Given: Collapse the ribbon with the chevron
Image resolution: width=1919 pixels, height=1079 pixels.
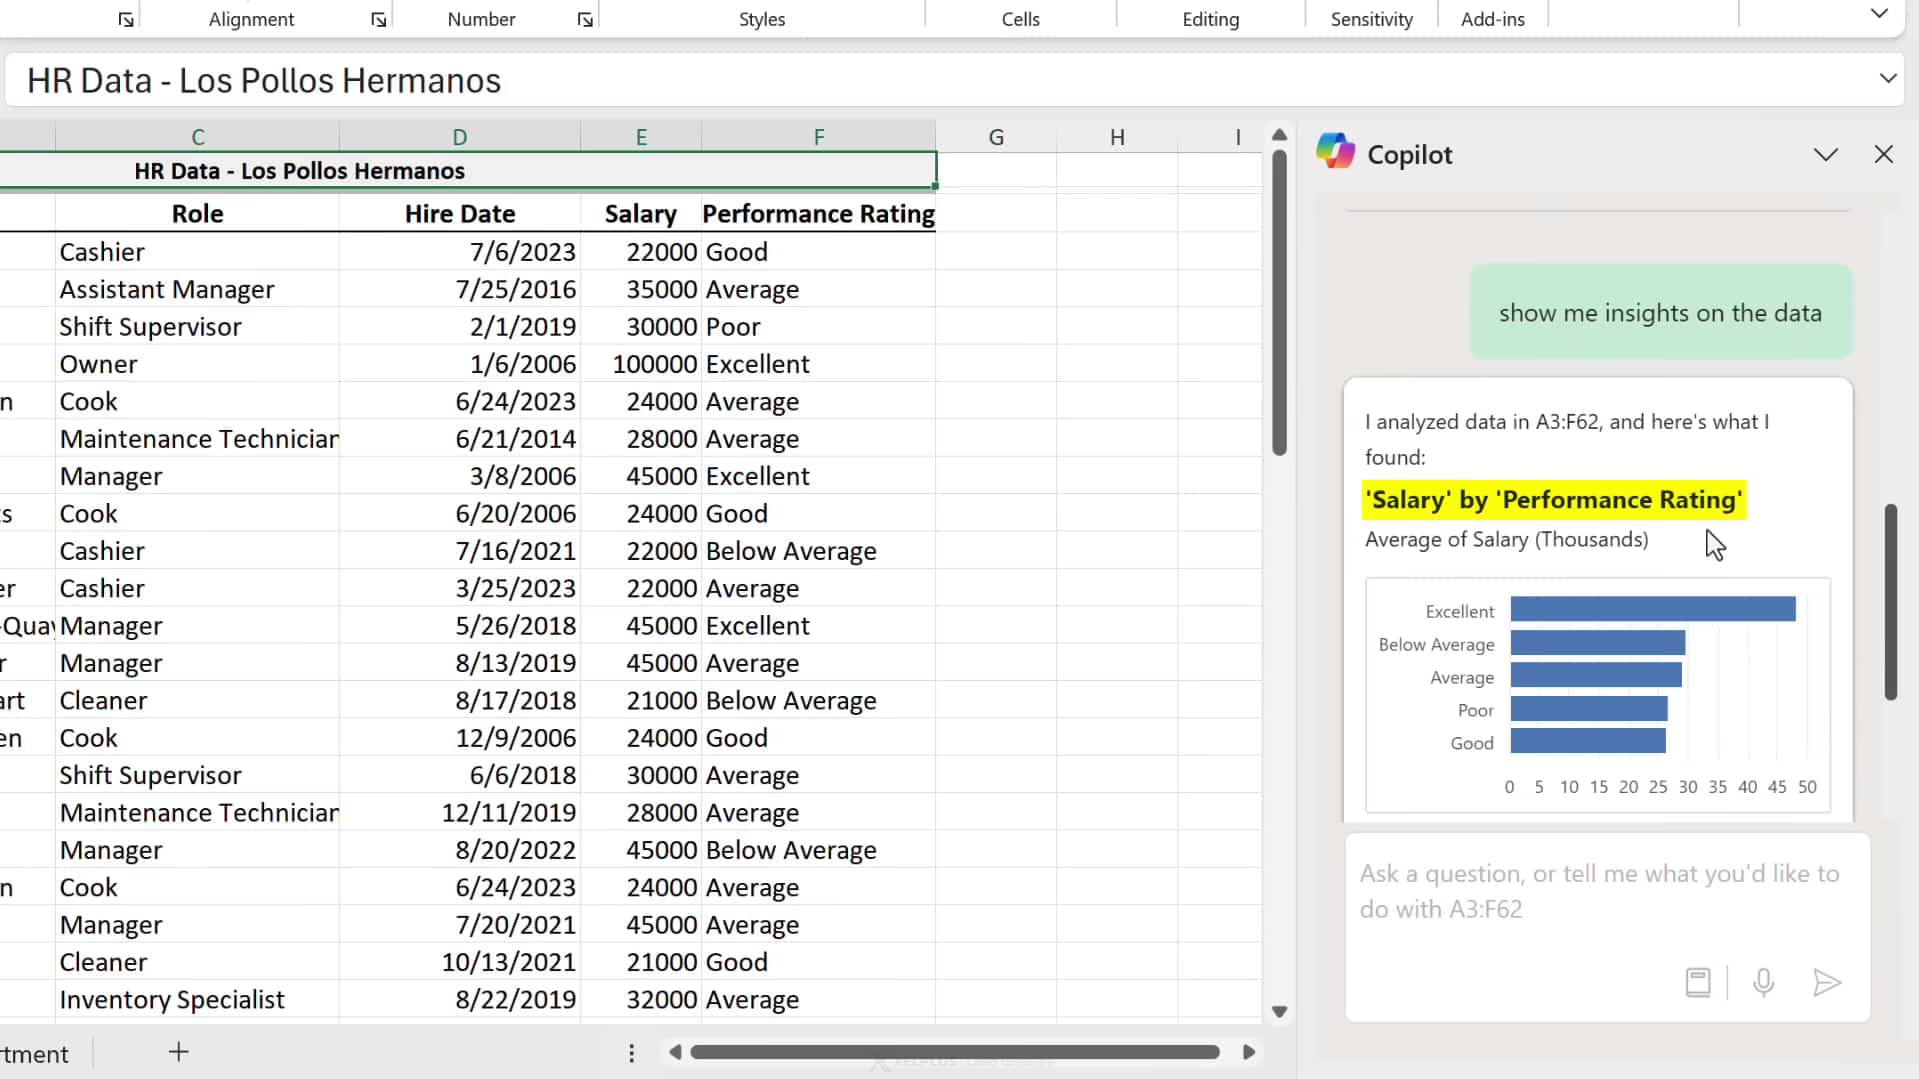Looking at the screenshot, I should [1879, 14].
